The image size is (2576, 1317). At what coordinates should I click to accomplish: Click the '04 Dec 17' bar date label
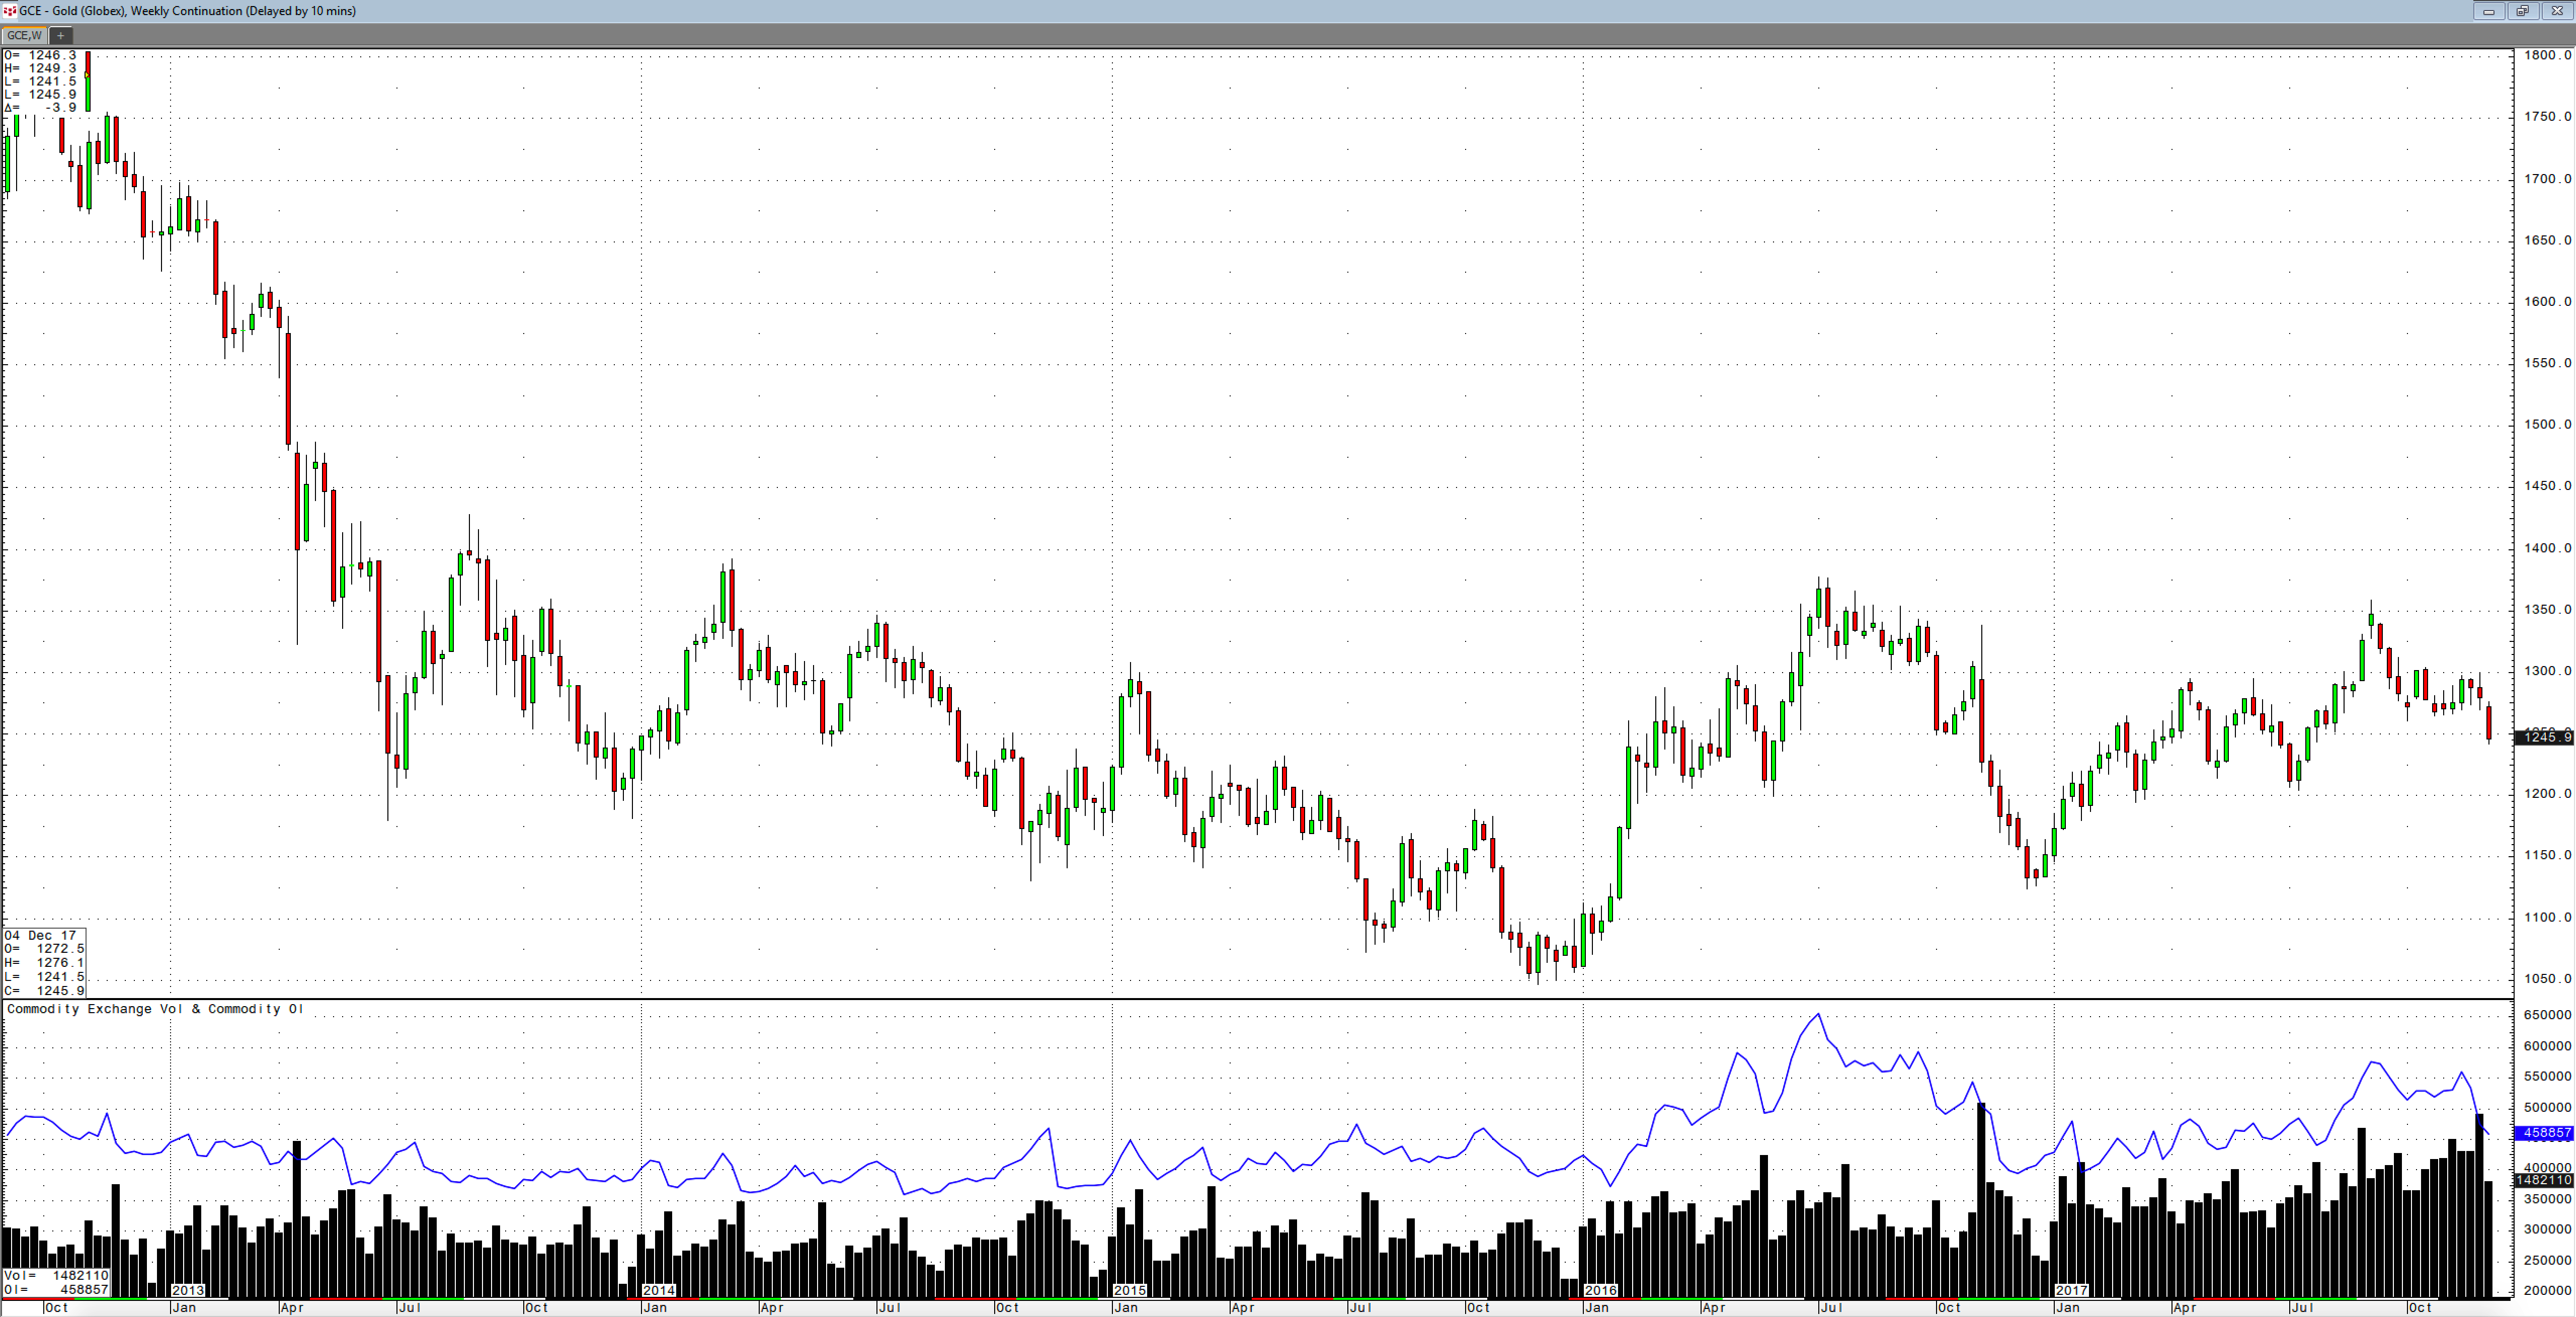(x=41, y=935)
